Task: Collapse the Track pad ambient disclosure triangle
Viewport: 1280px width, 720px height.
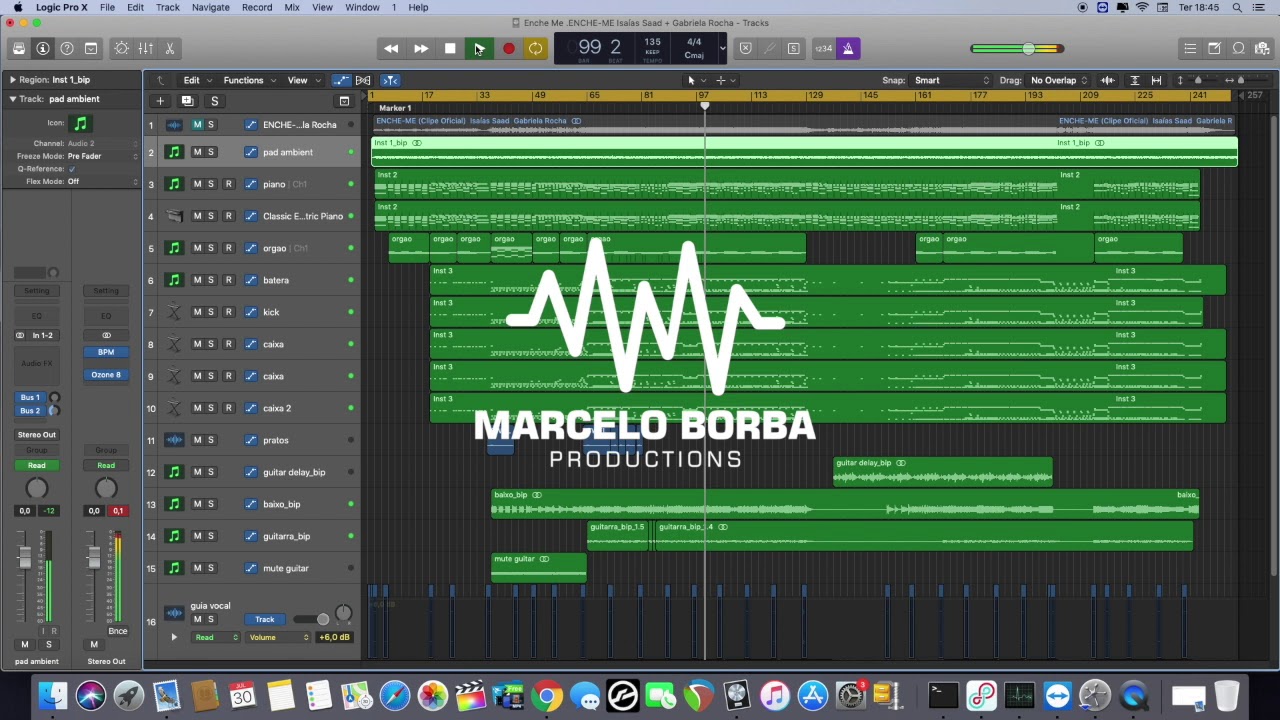Action: [x=12, y=99]
